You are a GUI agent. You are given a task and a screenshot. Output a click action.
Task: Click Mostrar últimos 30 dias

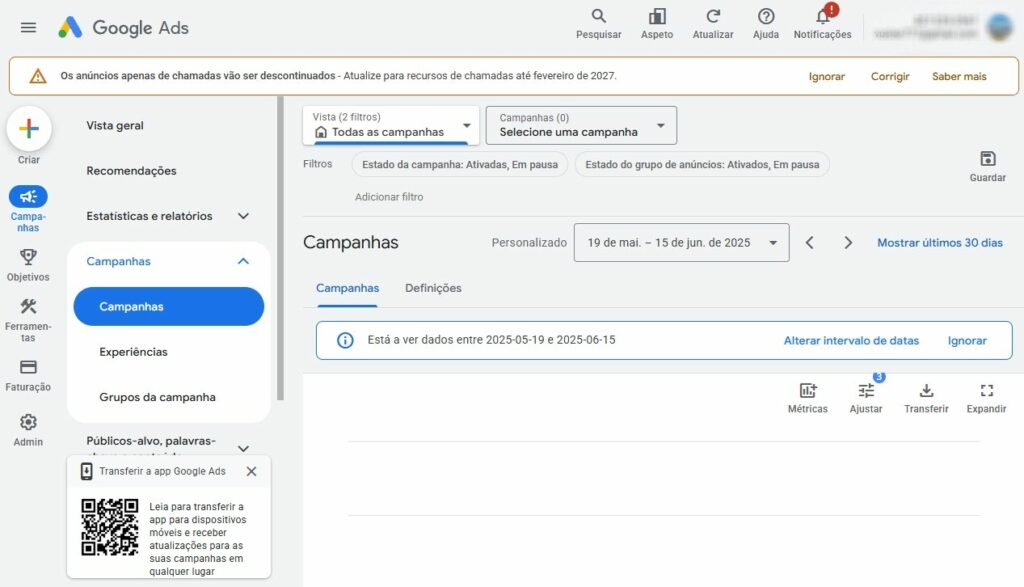[x=940, y=242]
